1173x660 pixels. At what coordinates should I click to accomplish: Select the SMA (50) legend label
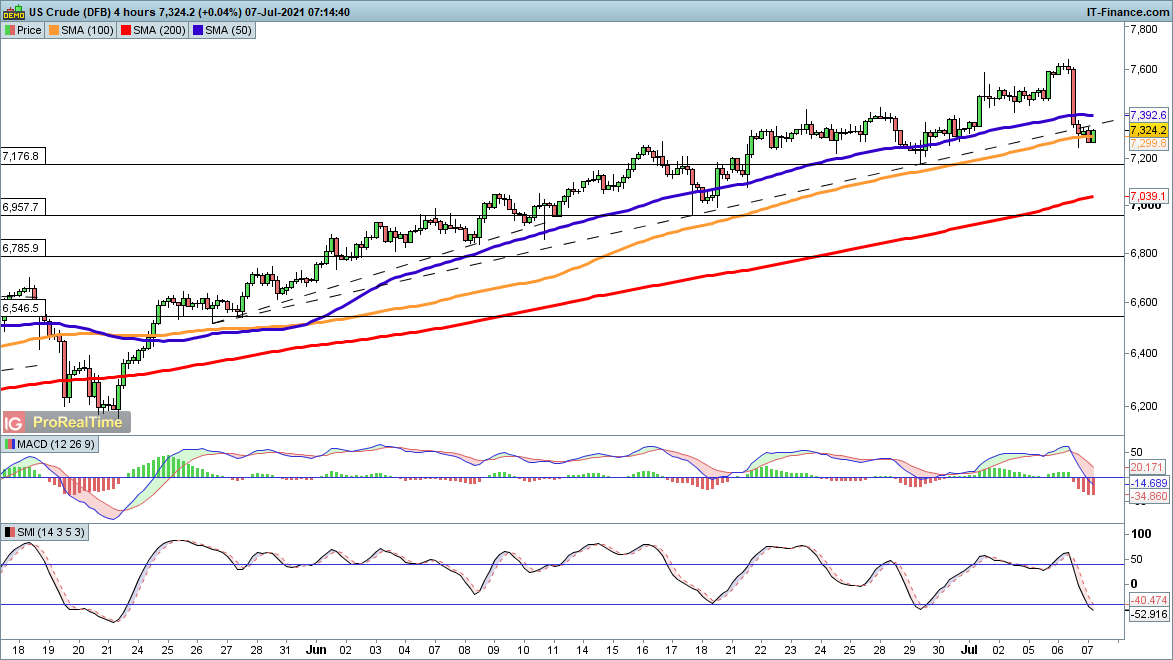click(227, 31)
